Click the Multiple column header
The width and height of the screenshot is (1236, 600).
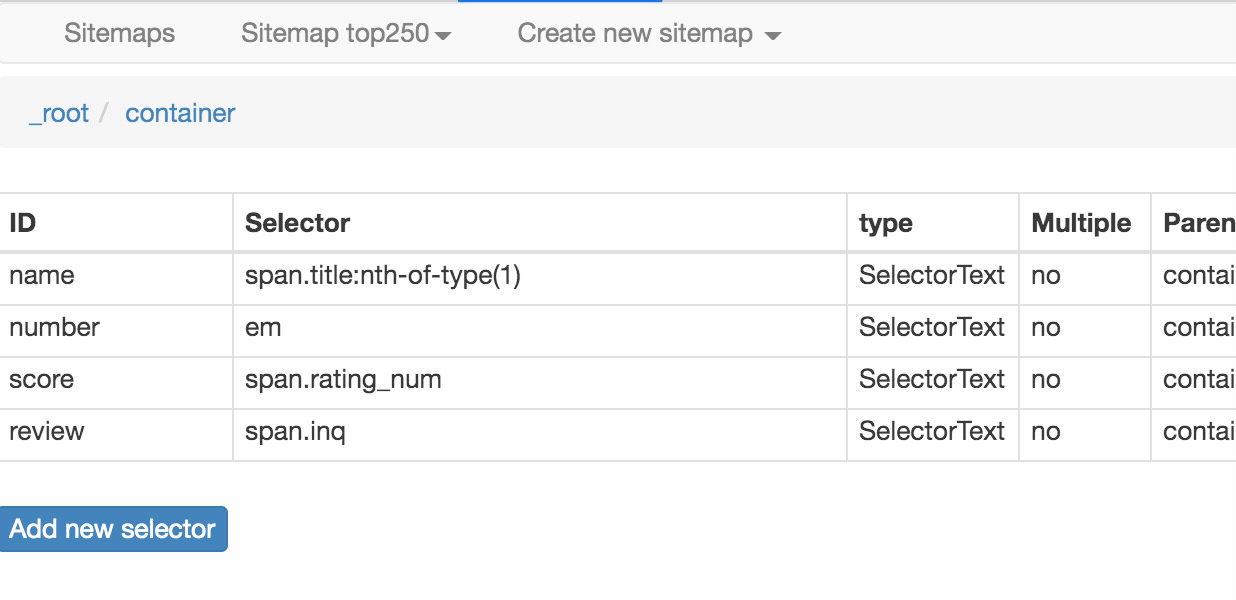(1080, 222)
